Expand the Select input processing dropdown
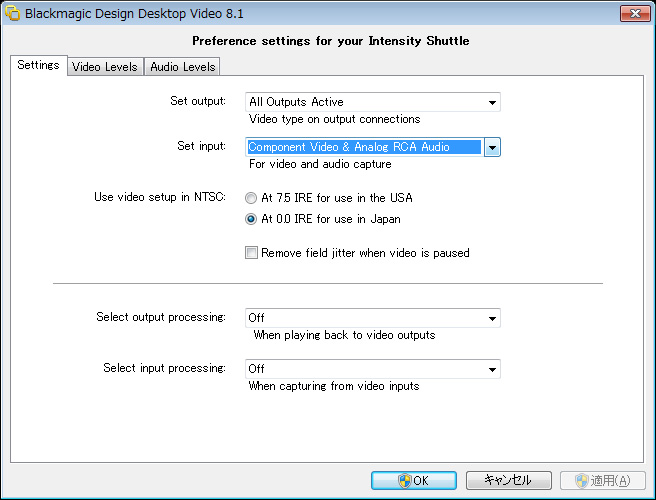Image resolution: width=656 pixels, height=500 pixels. tap(492, 369)
